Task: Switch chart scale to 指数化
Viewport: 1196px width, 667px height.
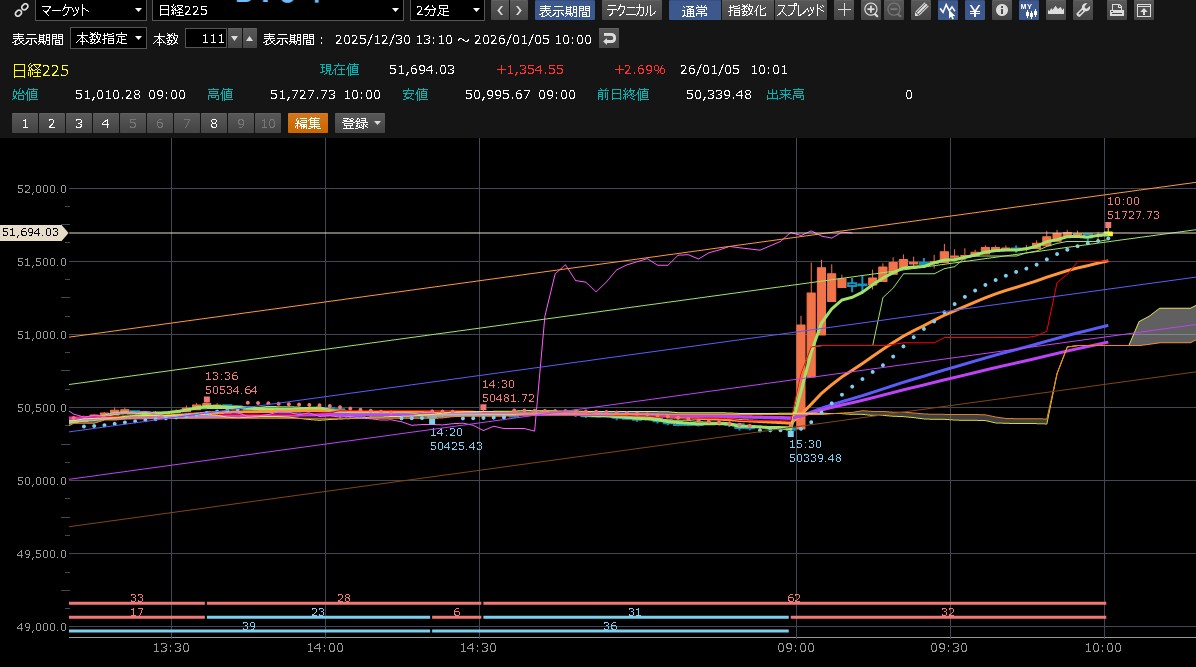Action: (747, 10)
